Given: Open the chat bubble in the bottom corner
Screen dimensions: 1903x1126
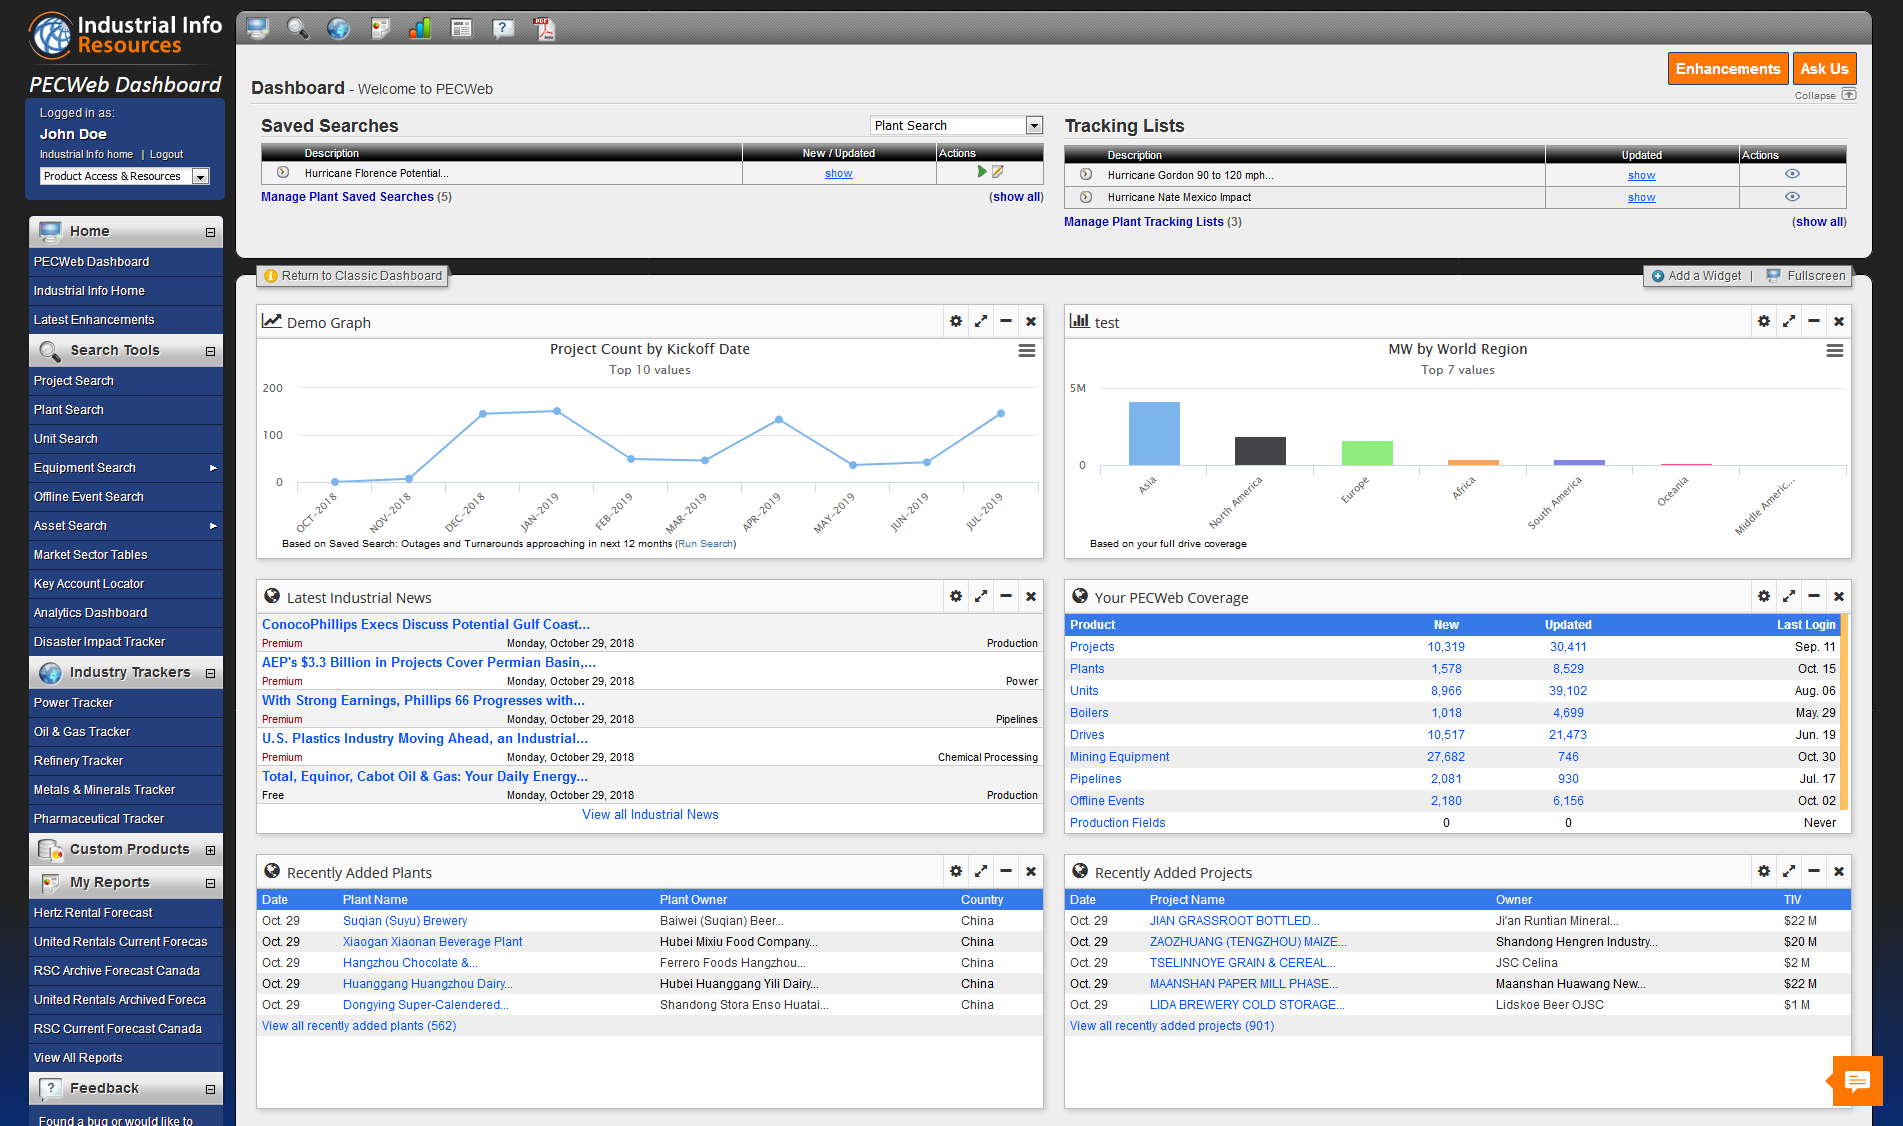Looking at the screenshot, I should (x=1857, y=1081).
